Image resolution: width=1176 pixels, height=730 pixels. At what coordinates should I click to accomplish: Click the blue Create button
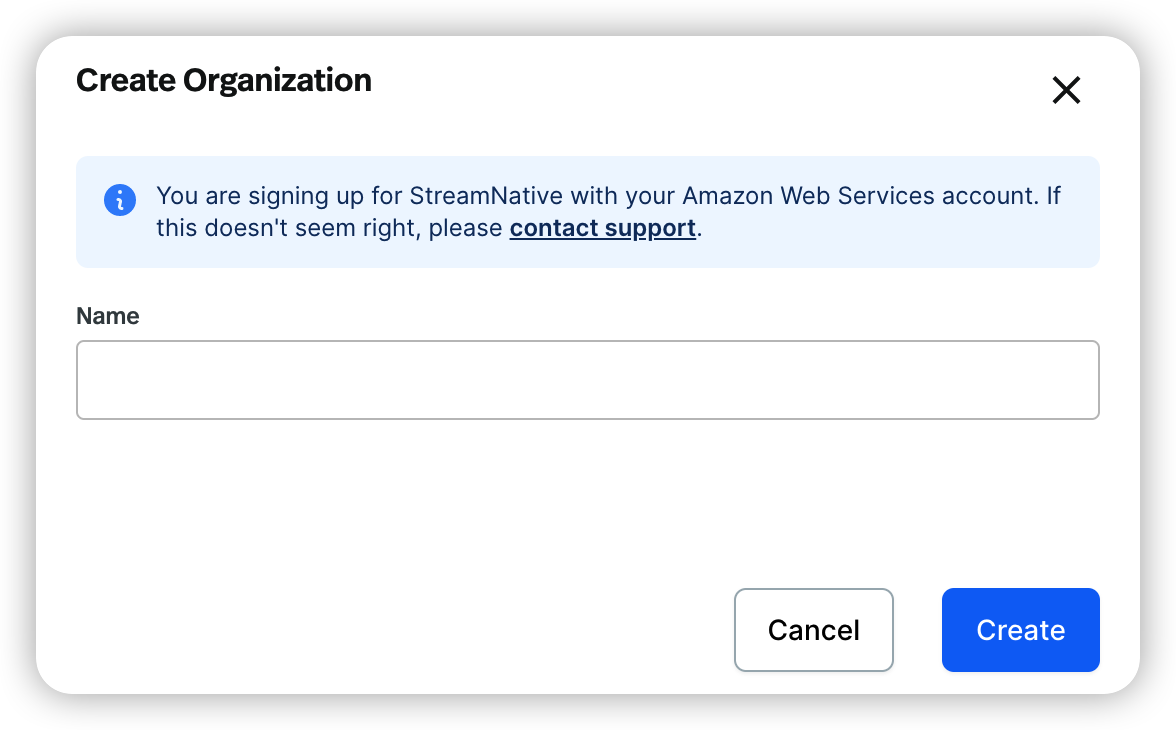coord(1020,630)
